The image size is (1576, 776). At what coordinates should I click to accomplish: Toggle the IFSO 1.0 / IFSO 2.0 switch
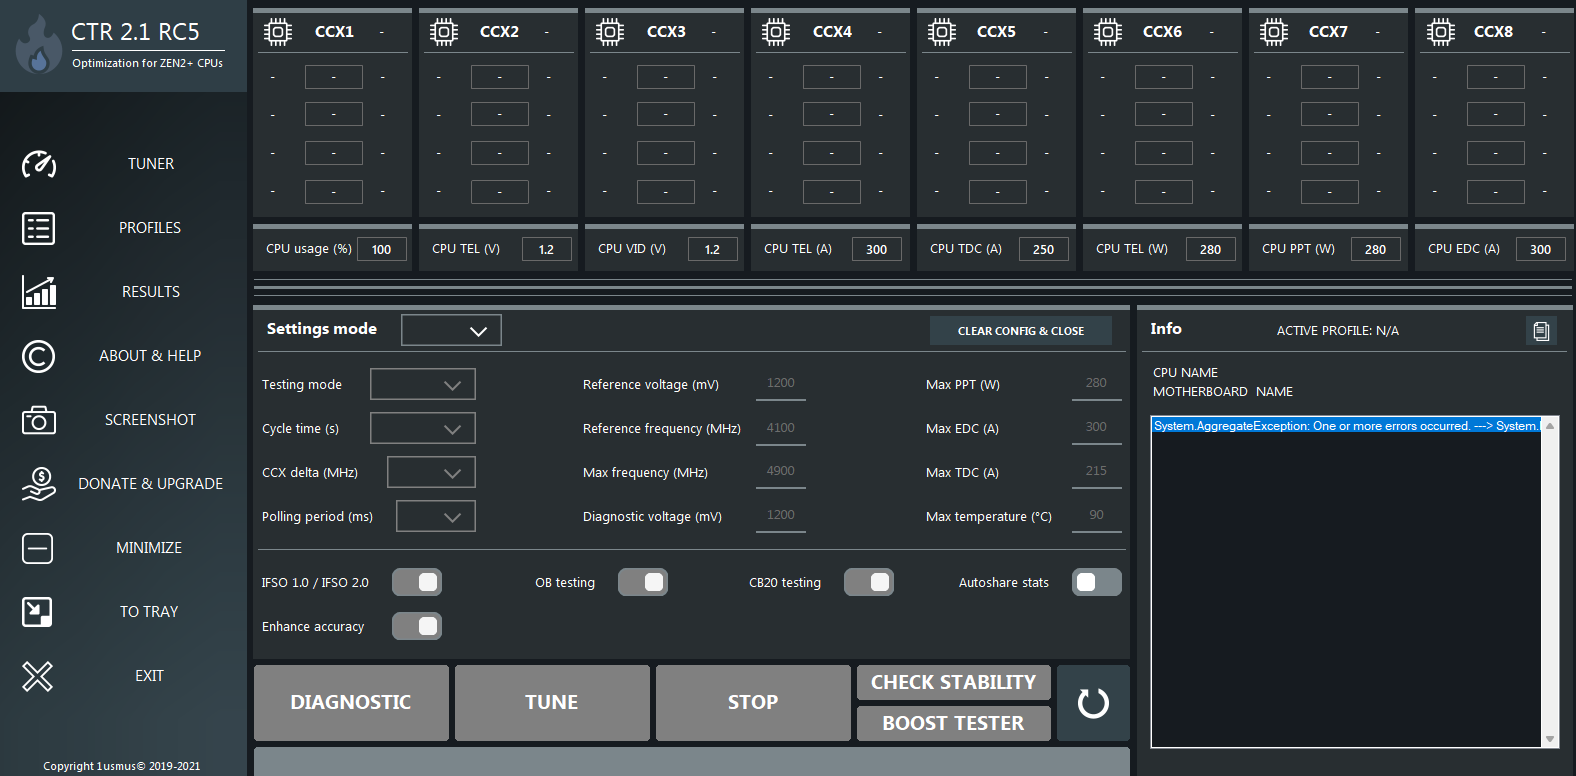tap(417, 582)
